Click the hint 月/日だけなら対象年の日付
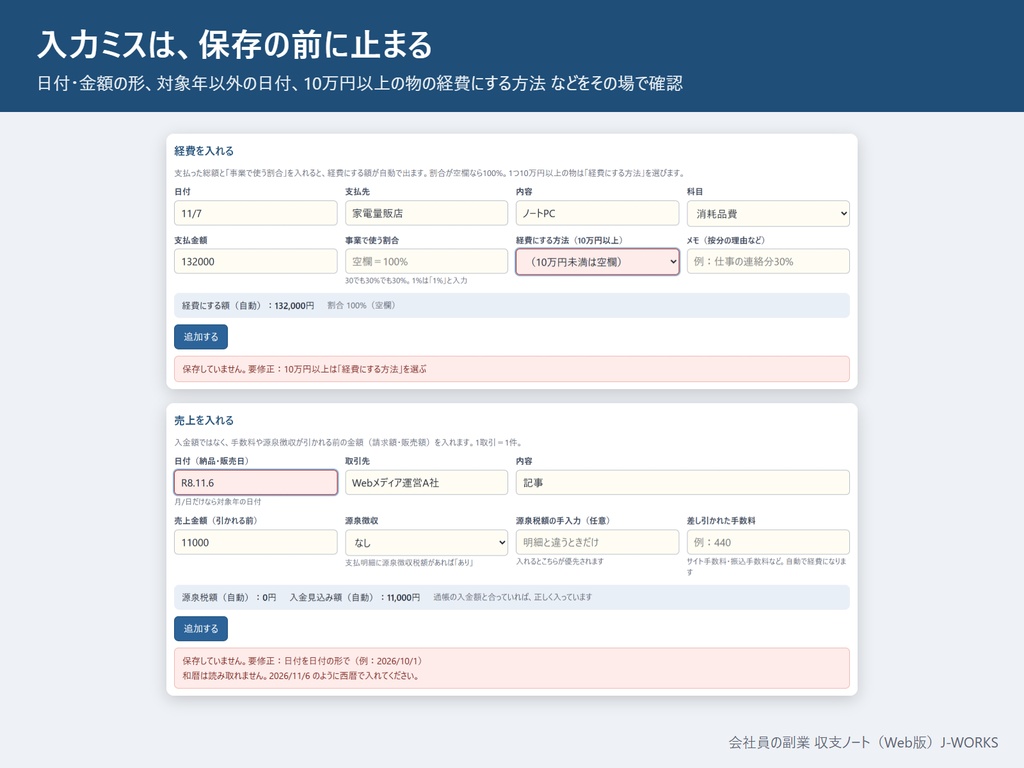The image size is (1024, 768). click(x=217, y=502)
